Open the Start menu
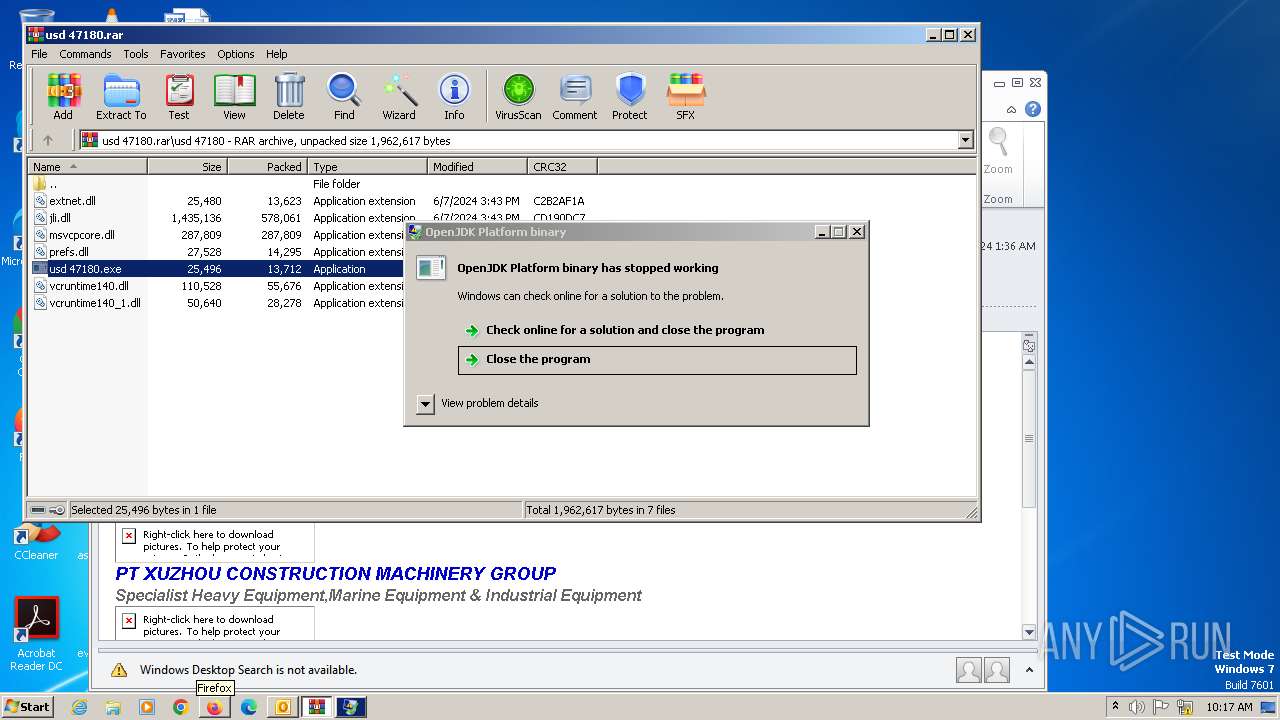 coord(28,707)
